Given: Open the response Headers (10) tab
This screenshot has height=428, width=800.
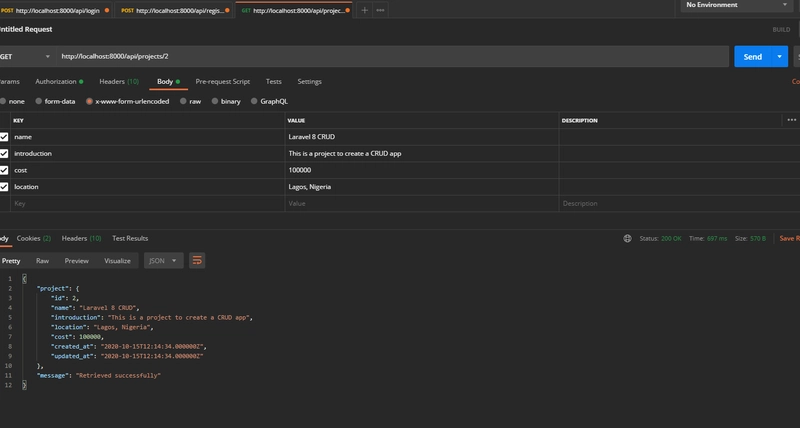Looking at the screenshot, I should [x=81, y=238].
